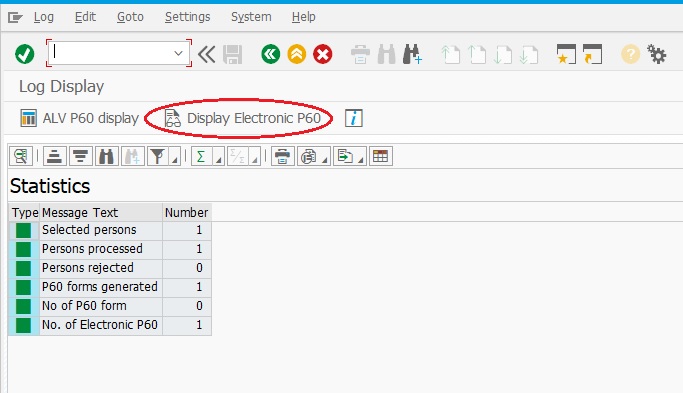683x393 pixels.
Task: Open the session menu icon left of Log
Action: click(15, 17)
